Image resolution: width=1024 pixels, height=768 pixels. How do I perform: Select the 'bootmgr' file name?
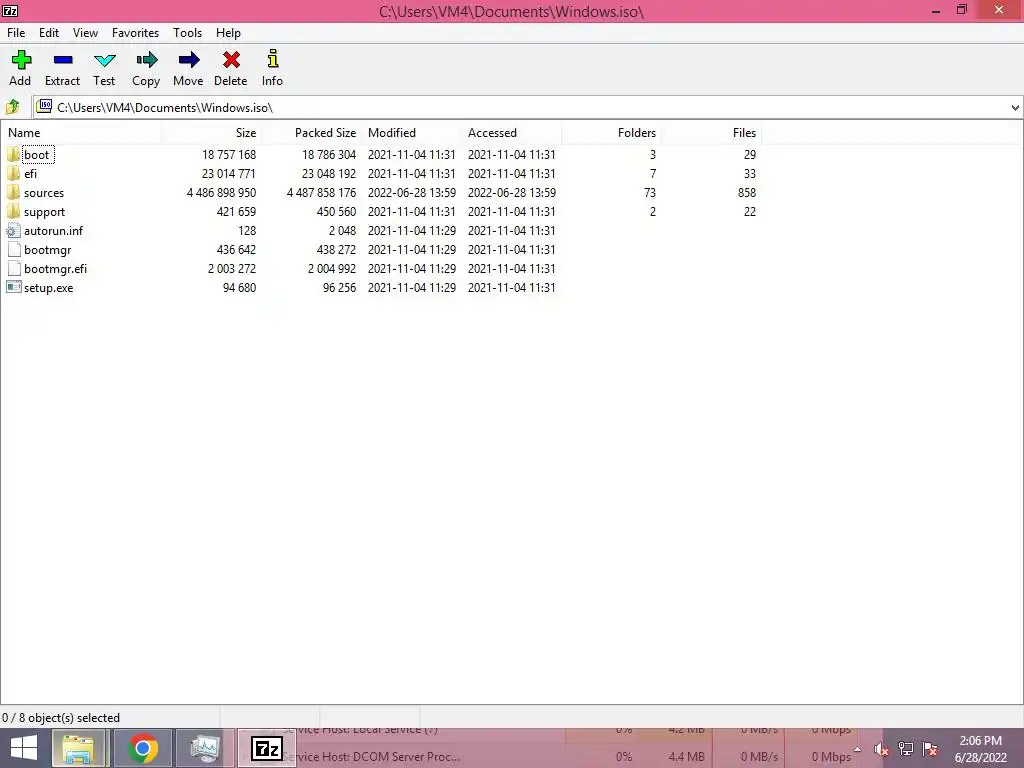[x=48, y=249]
